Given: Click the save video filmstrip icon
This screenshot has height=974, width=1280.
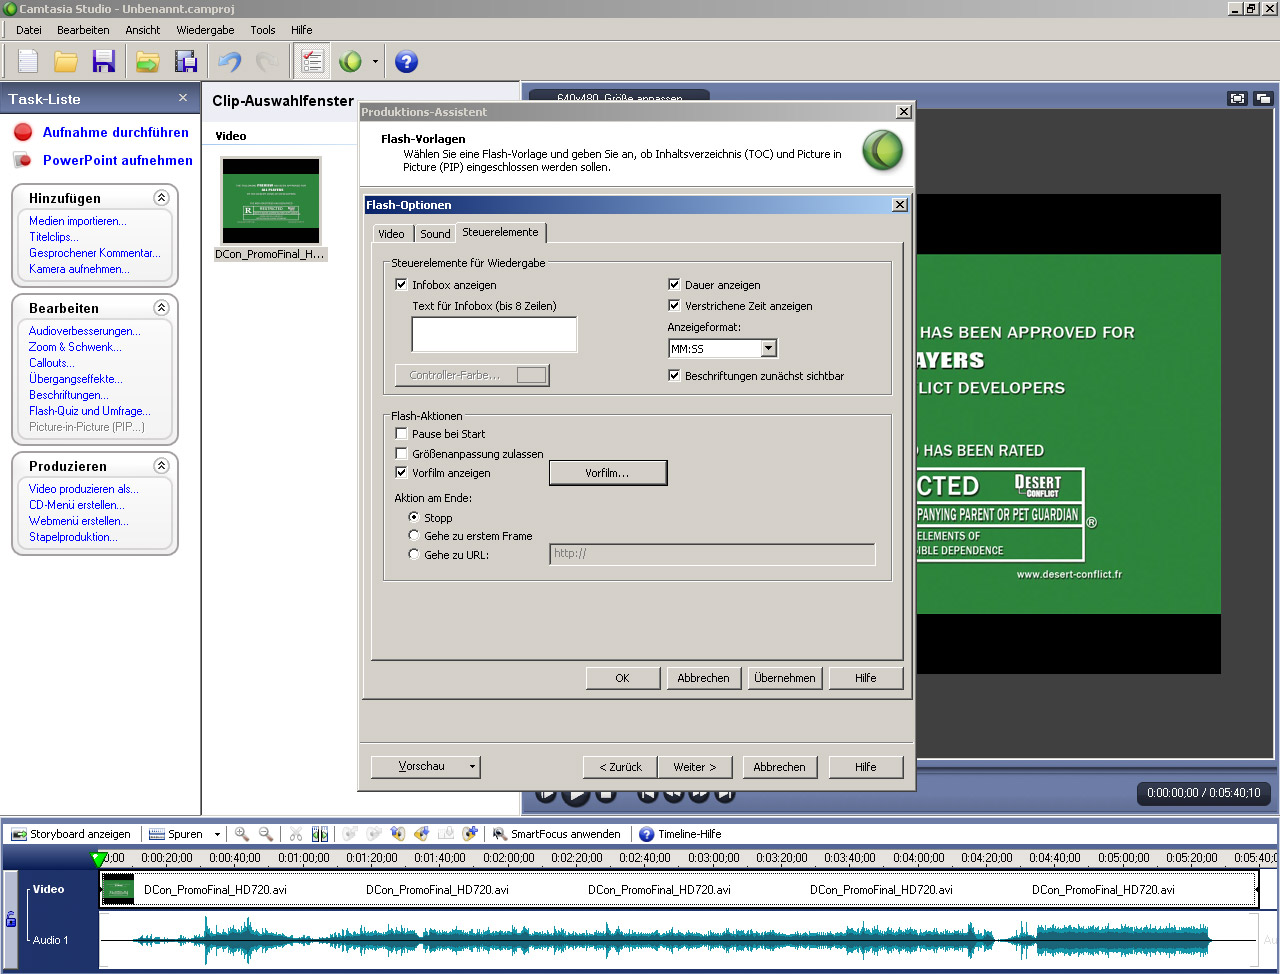Looking at the screenshot, I should point(186,62).
